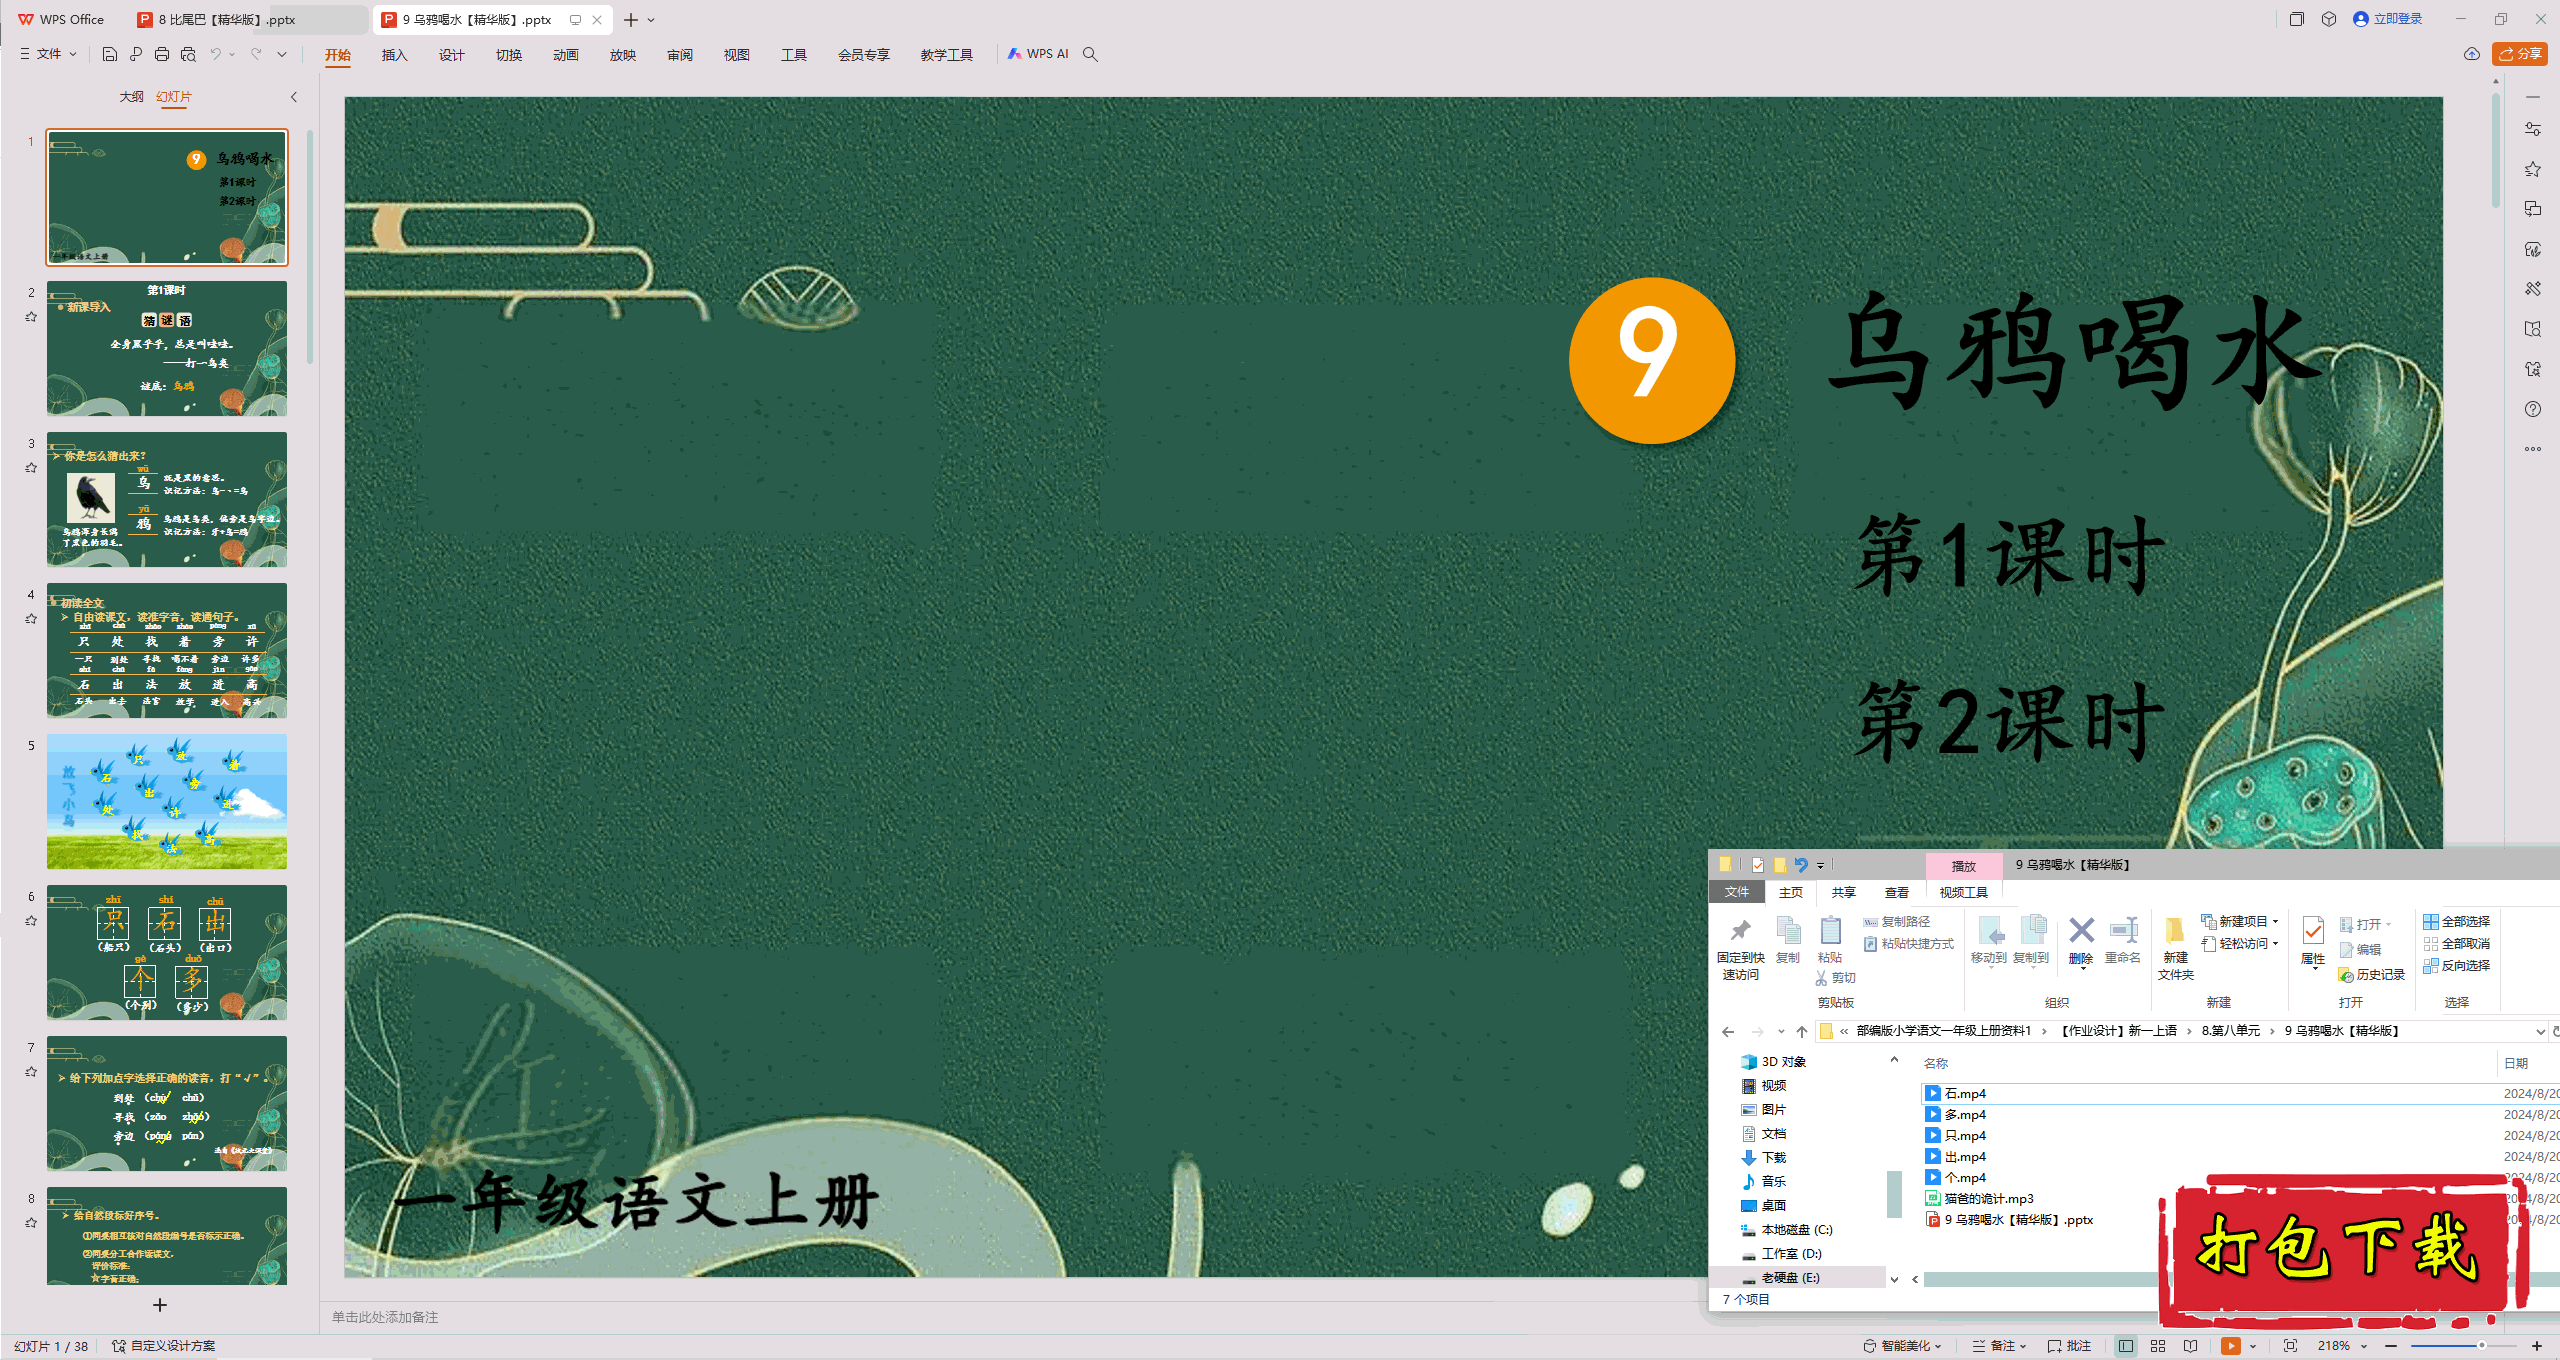Click zoom out minus in status bar

2391,1346
